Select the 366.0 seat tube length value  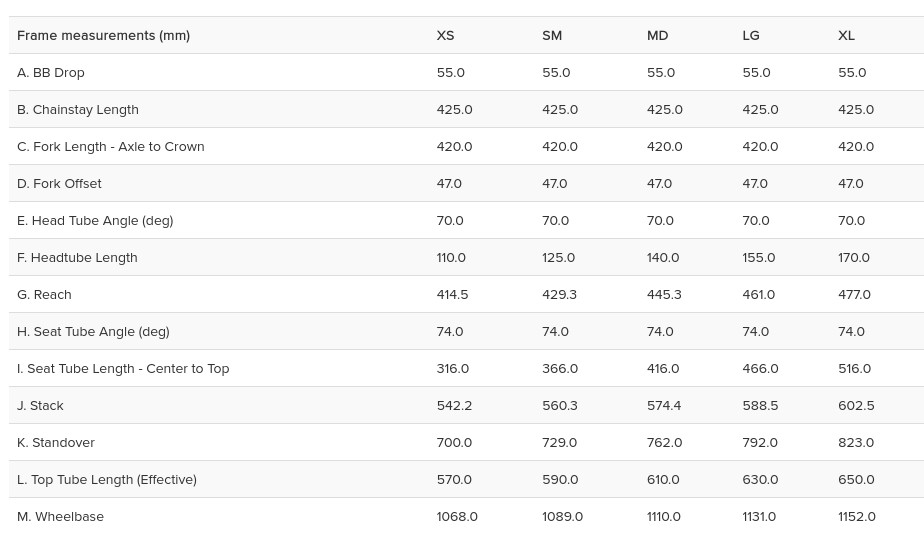point(560,368)
